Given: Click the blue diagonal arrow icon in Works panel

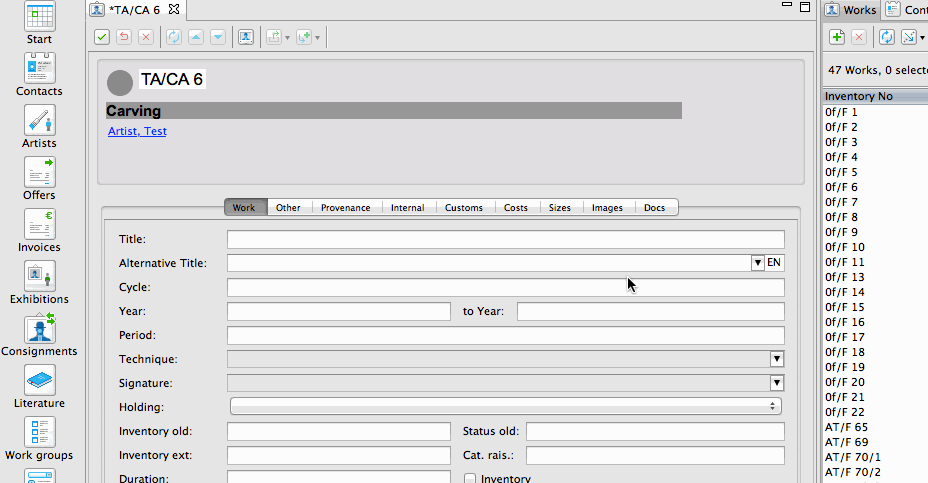Looking at the screenshot, I should (x=908, y=37).
